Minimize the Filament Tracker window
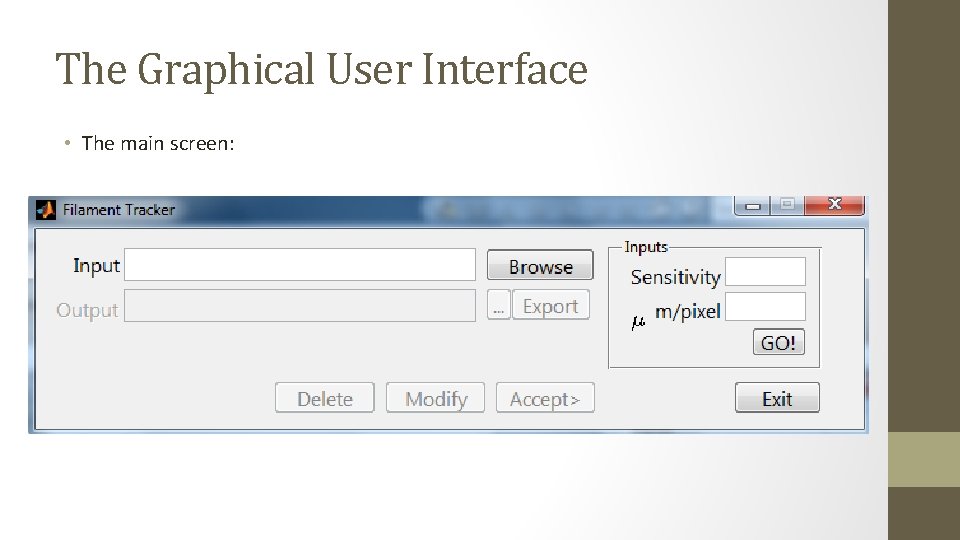Viewport: 960px width, 540px height. (x=752, y=206)
